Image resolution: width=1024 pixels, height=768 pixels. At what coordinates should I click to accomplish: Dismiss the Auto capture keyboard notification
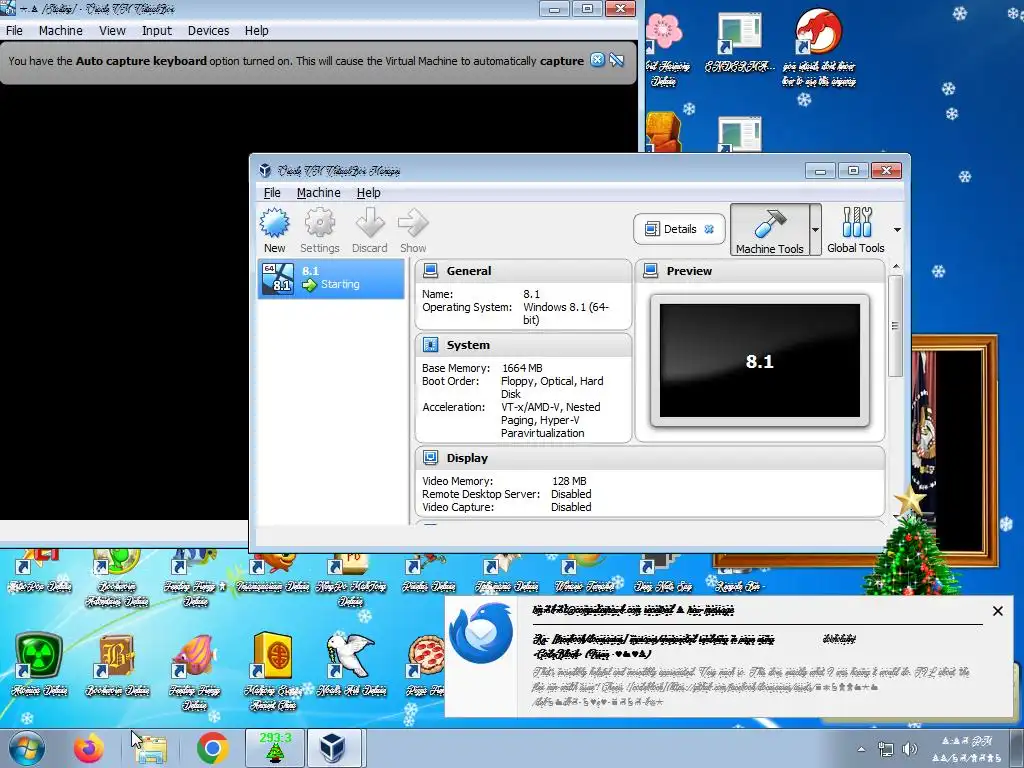point(598,60)
